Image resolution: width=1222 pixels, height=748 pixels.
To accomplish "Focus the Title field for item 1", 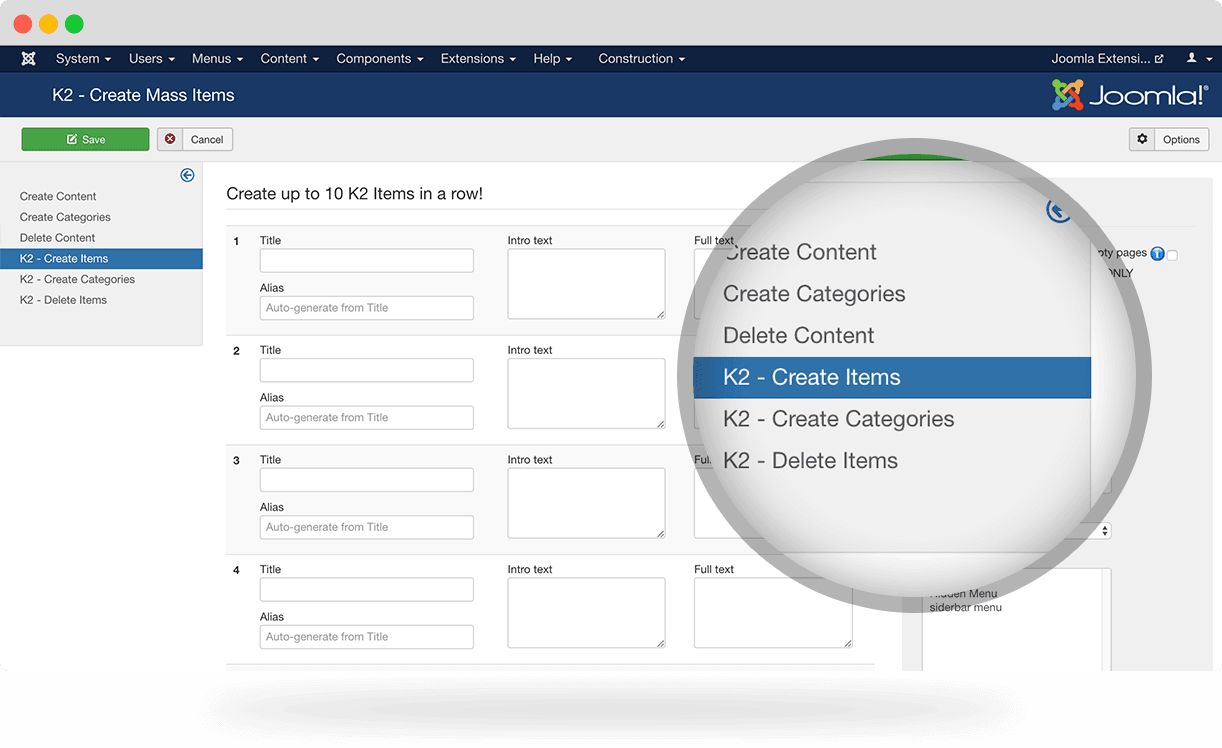I will tap(366, 260).
